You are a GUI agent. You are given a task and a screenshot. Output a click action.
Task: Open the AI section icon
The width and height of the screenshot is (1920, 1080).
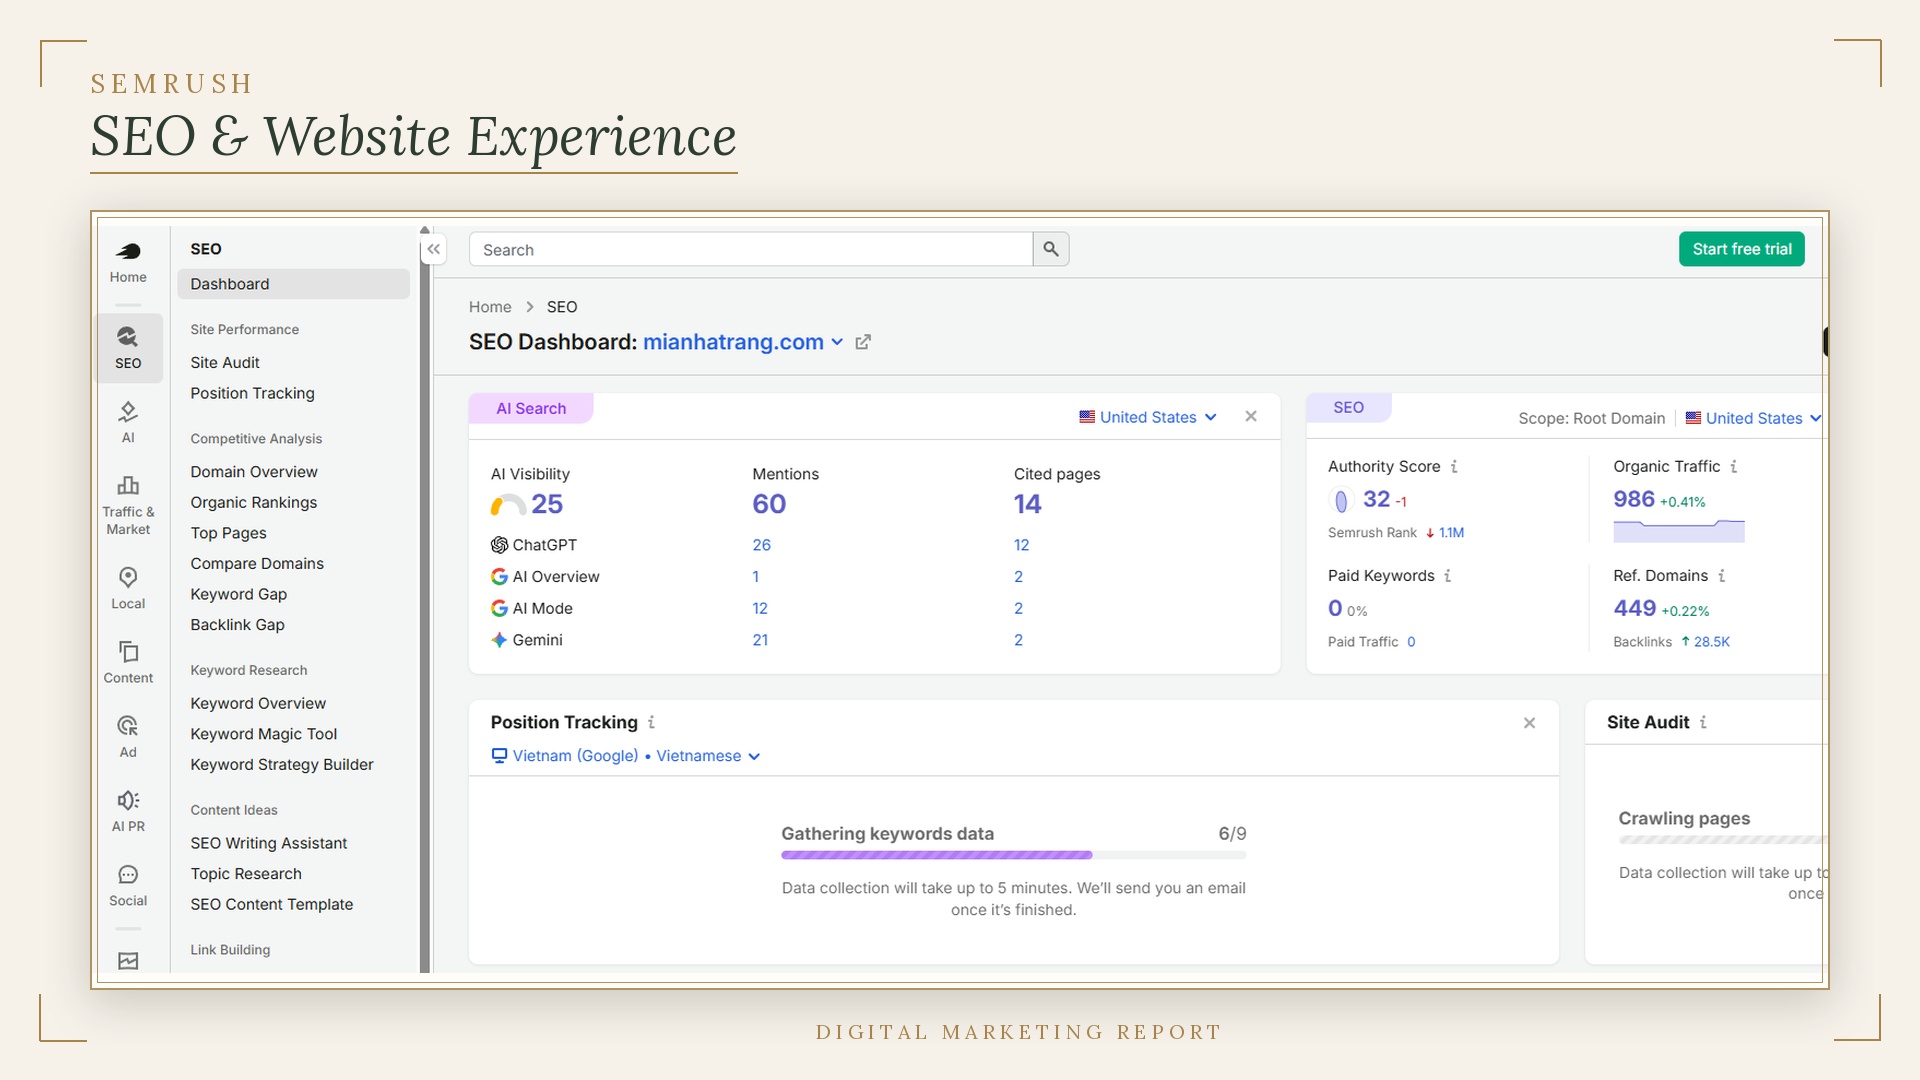pyautogui.click(x=128, y=422)
